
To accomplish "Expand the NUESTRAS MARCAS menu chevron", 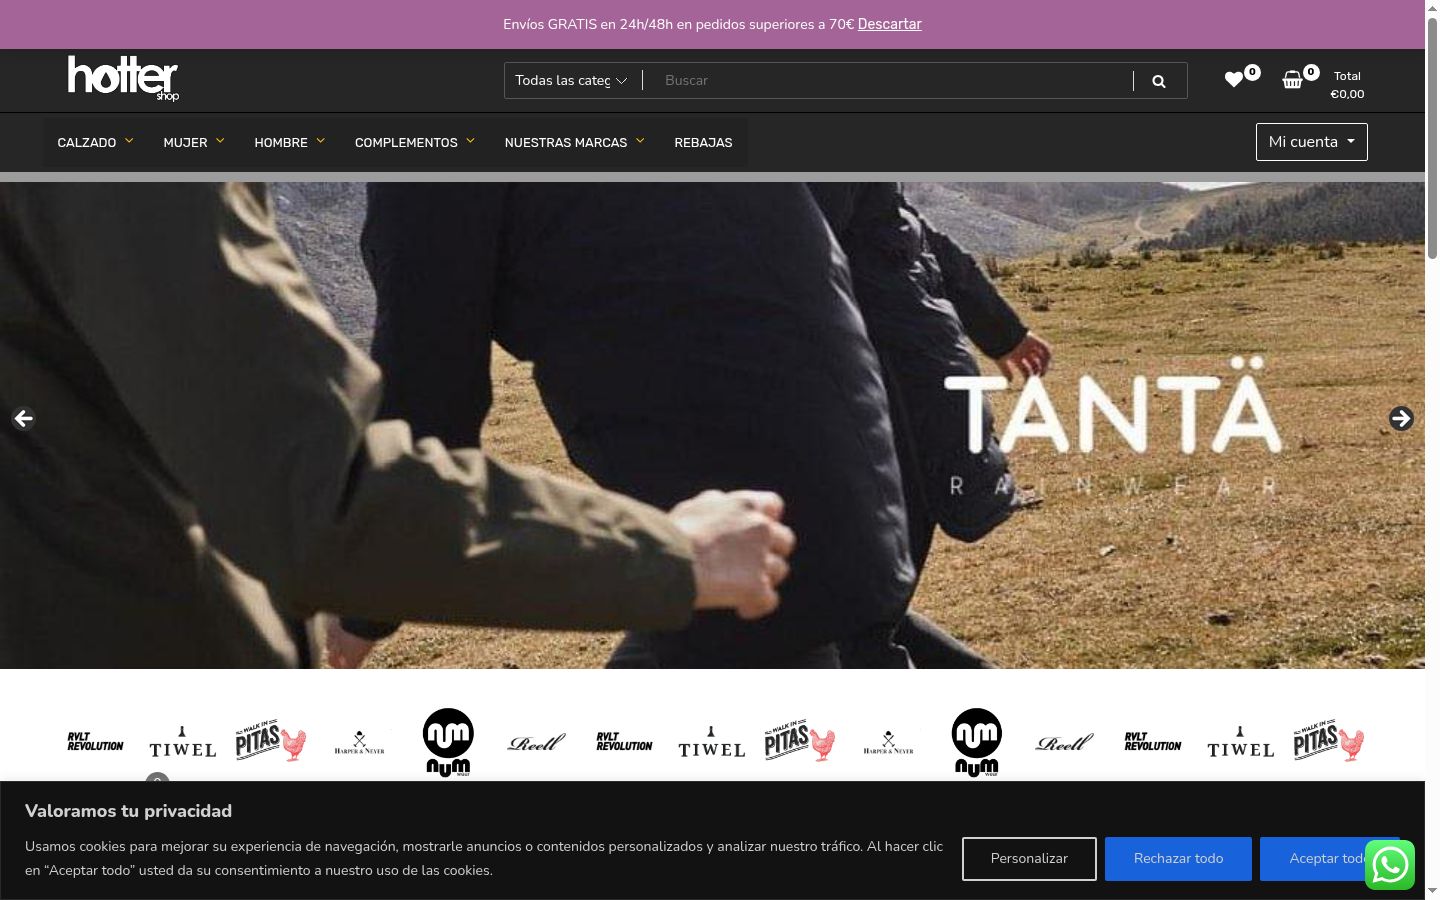I will pyautogui.click(x=640, y=141).
